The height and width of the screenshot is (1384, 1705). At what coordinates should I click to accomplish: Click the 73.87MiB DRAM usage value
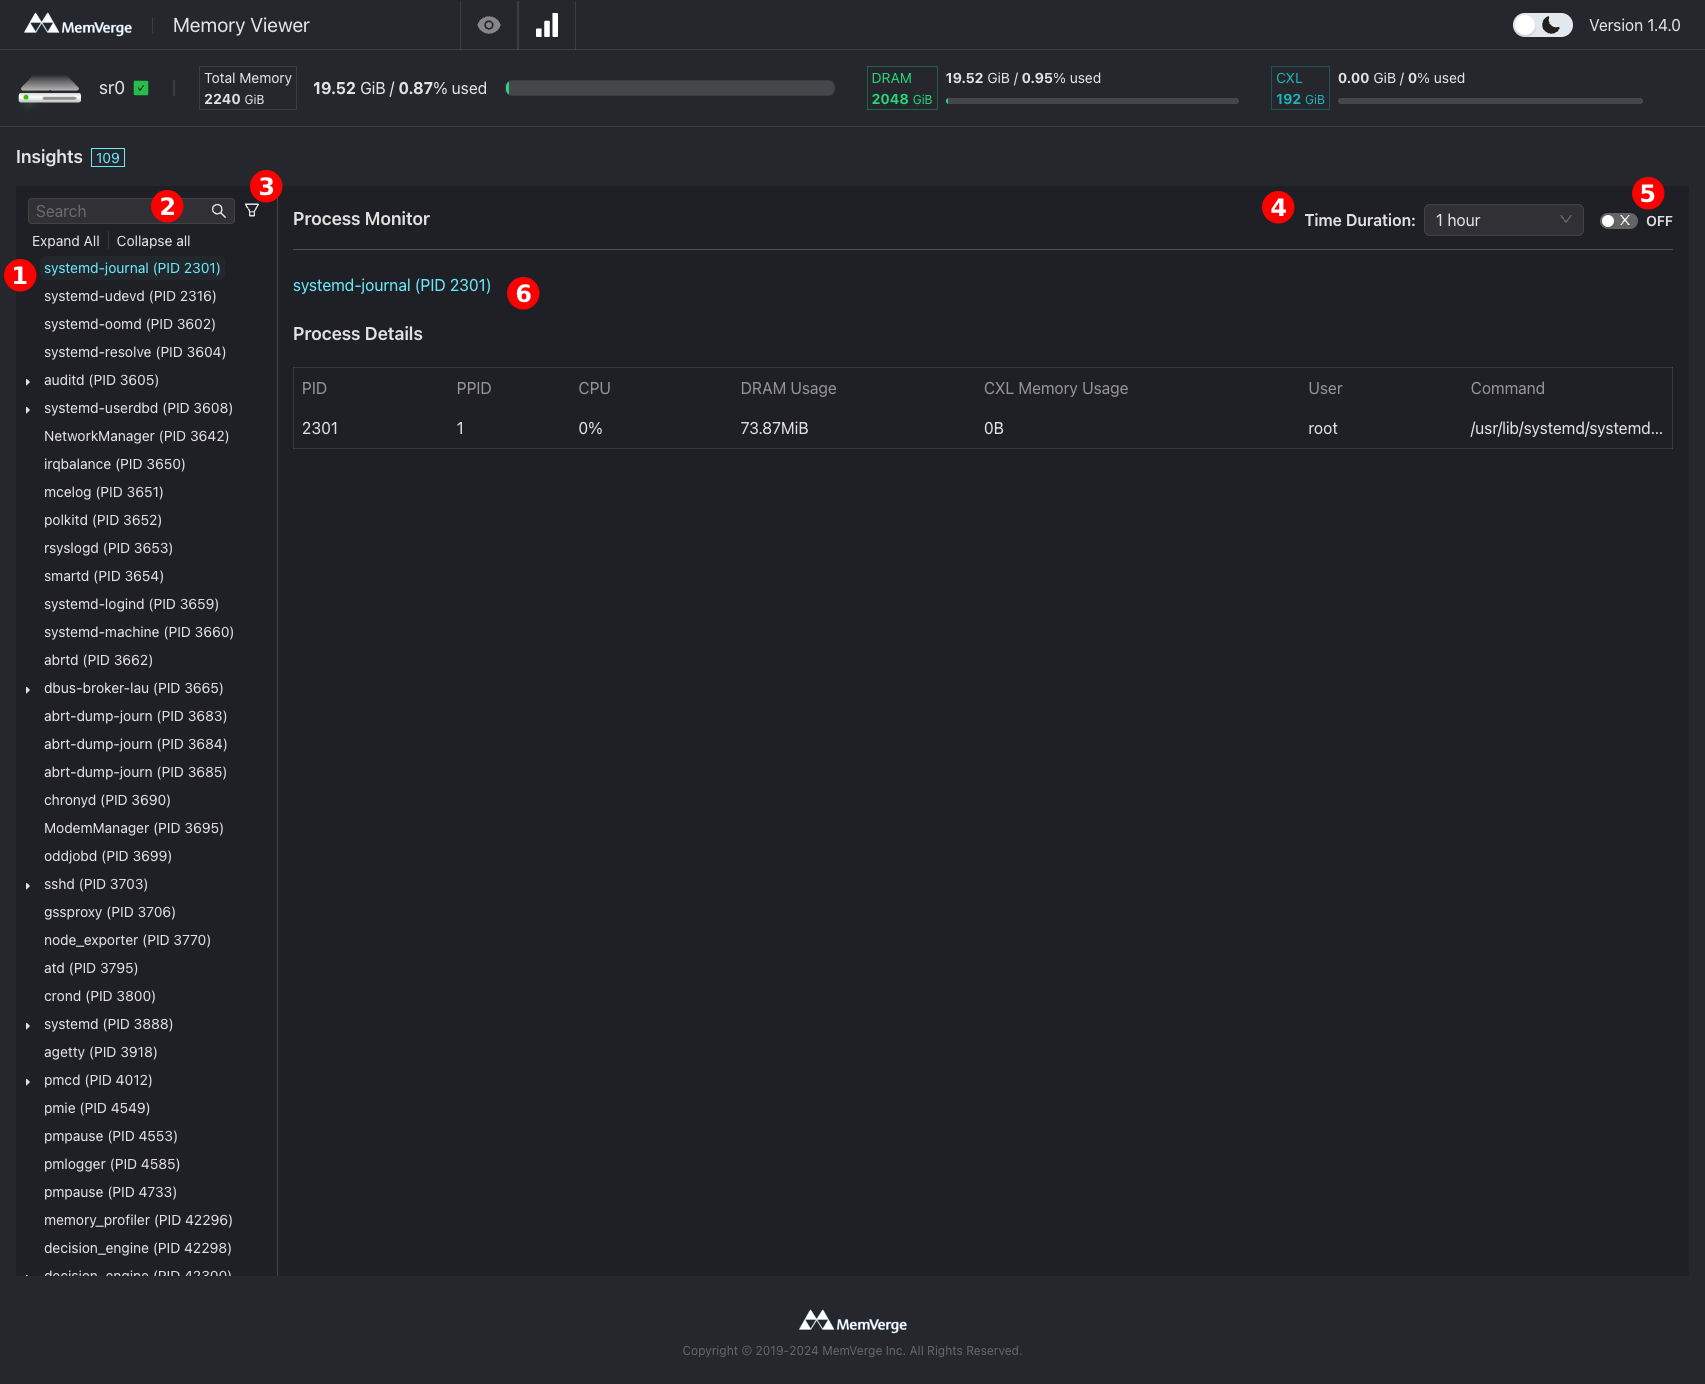[774, 428]
